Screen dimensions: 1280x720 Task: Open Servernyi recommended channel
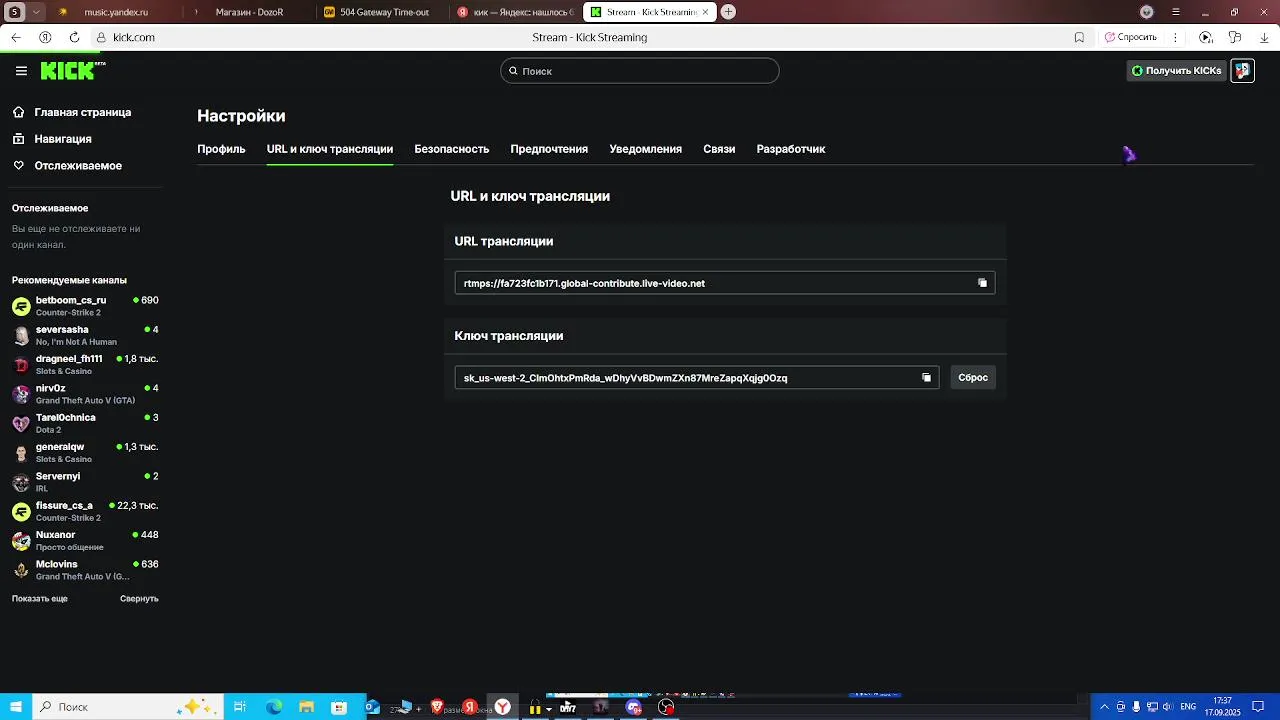85,482
